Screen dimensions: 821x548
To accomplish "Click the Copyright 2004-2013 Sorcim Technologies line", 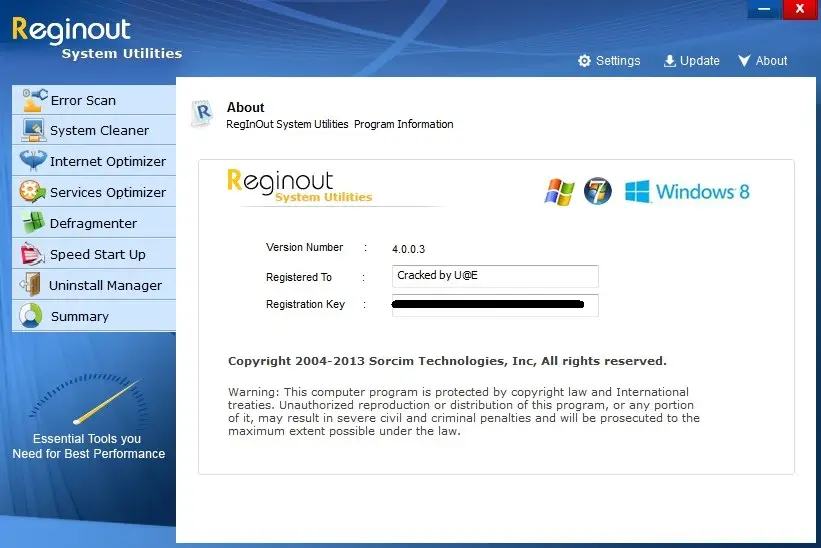I will pos(447,361).
